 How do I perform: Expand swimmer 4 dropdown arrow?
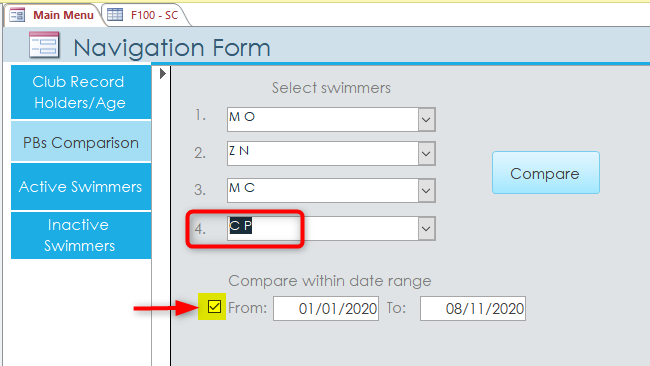426,228
